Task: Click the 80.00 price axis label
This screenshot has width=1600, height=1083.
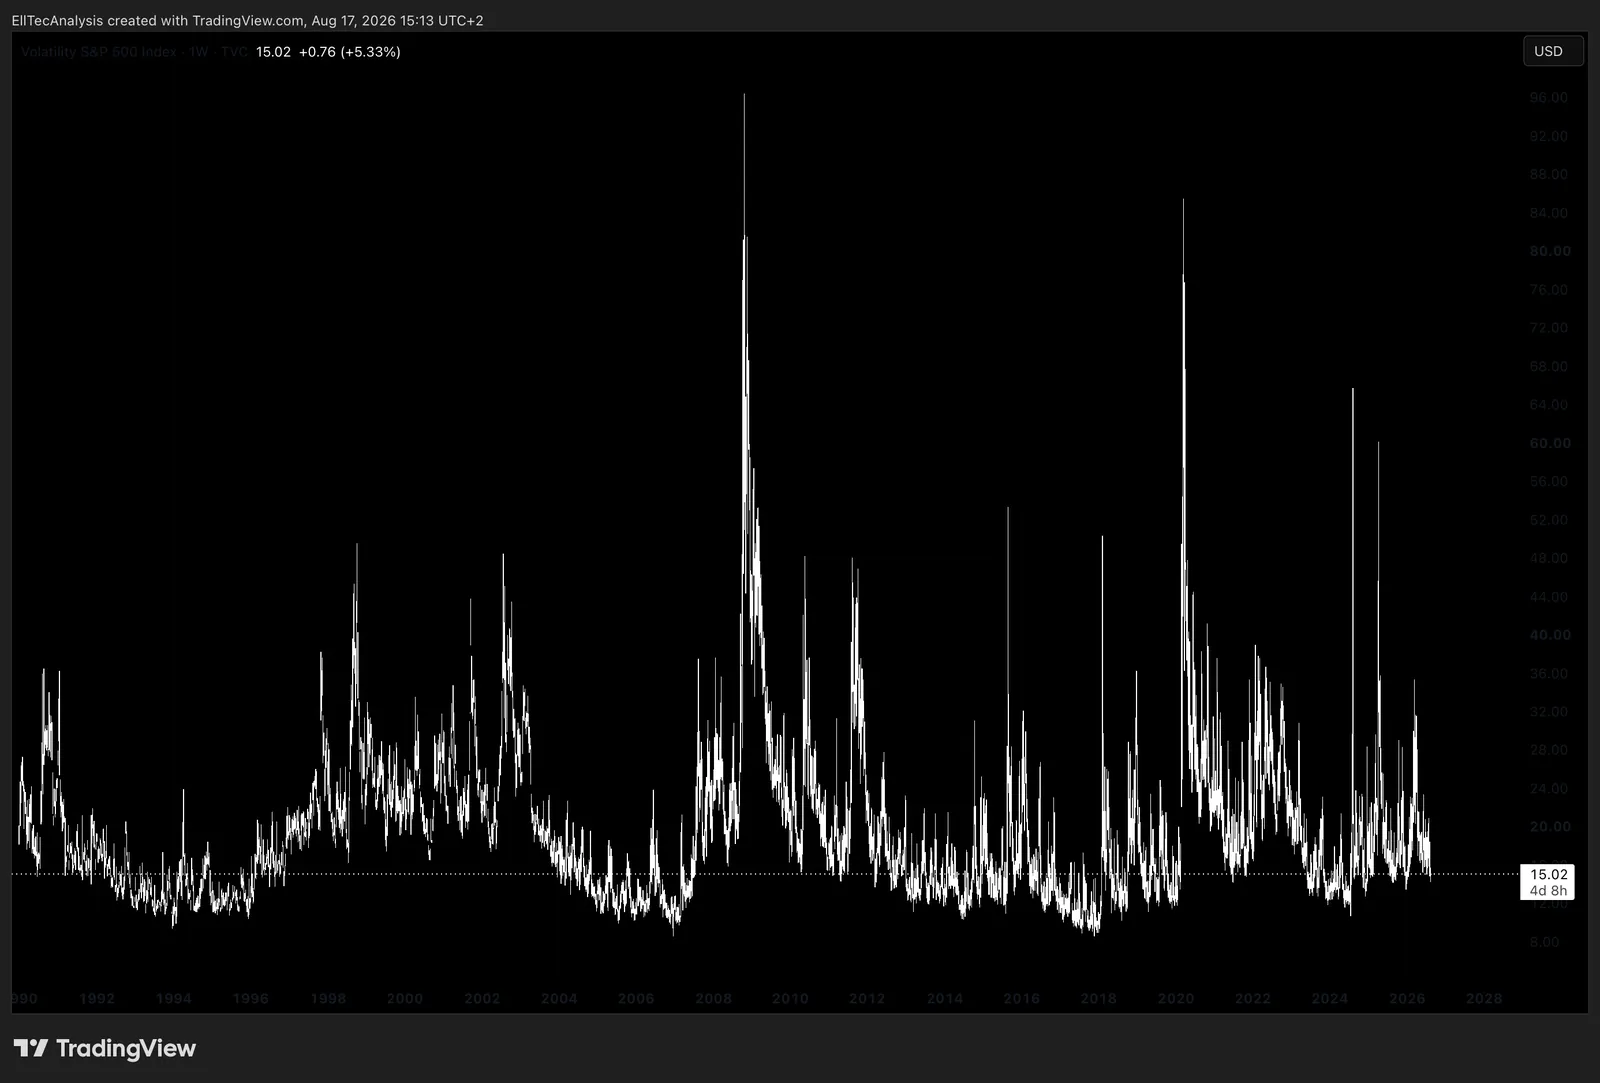Action: point(1549,251)
